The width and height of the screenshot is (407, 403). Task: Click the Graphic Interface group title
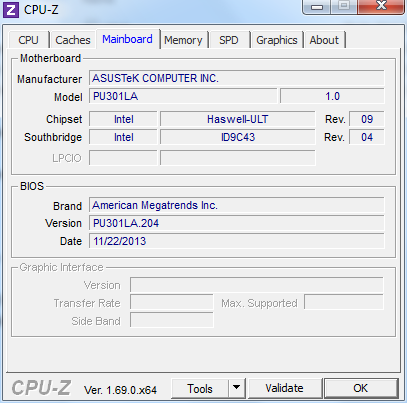point(61,267)
